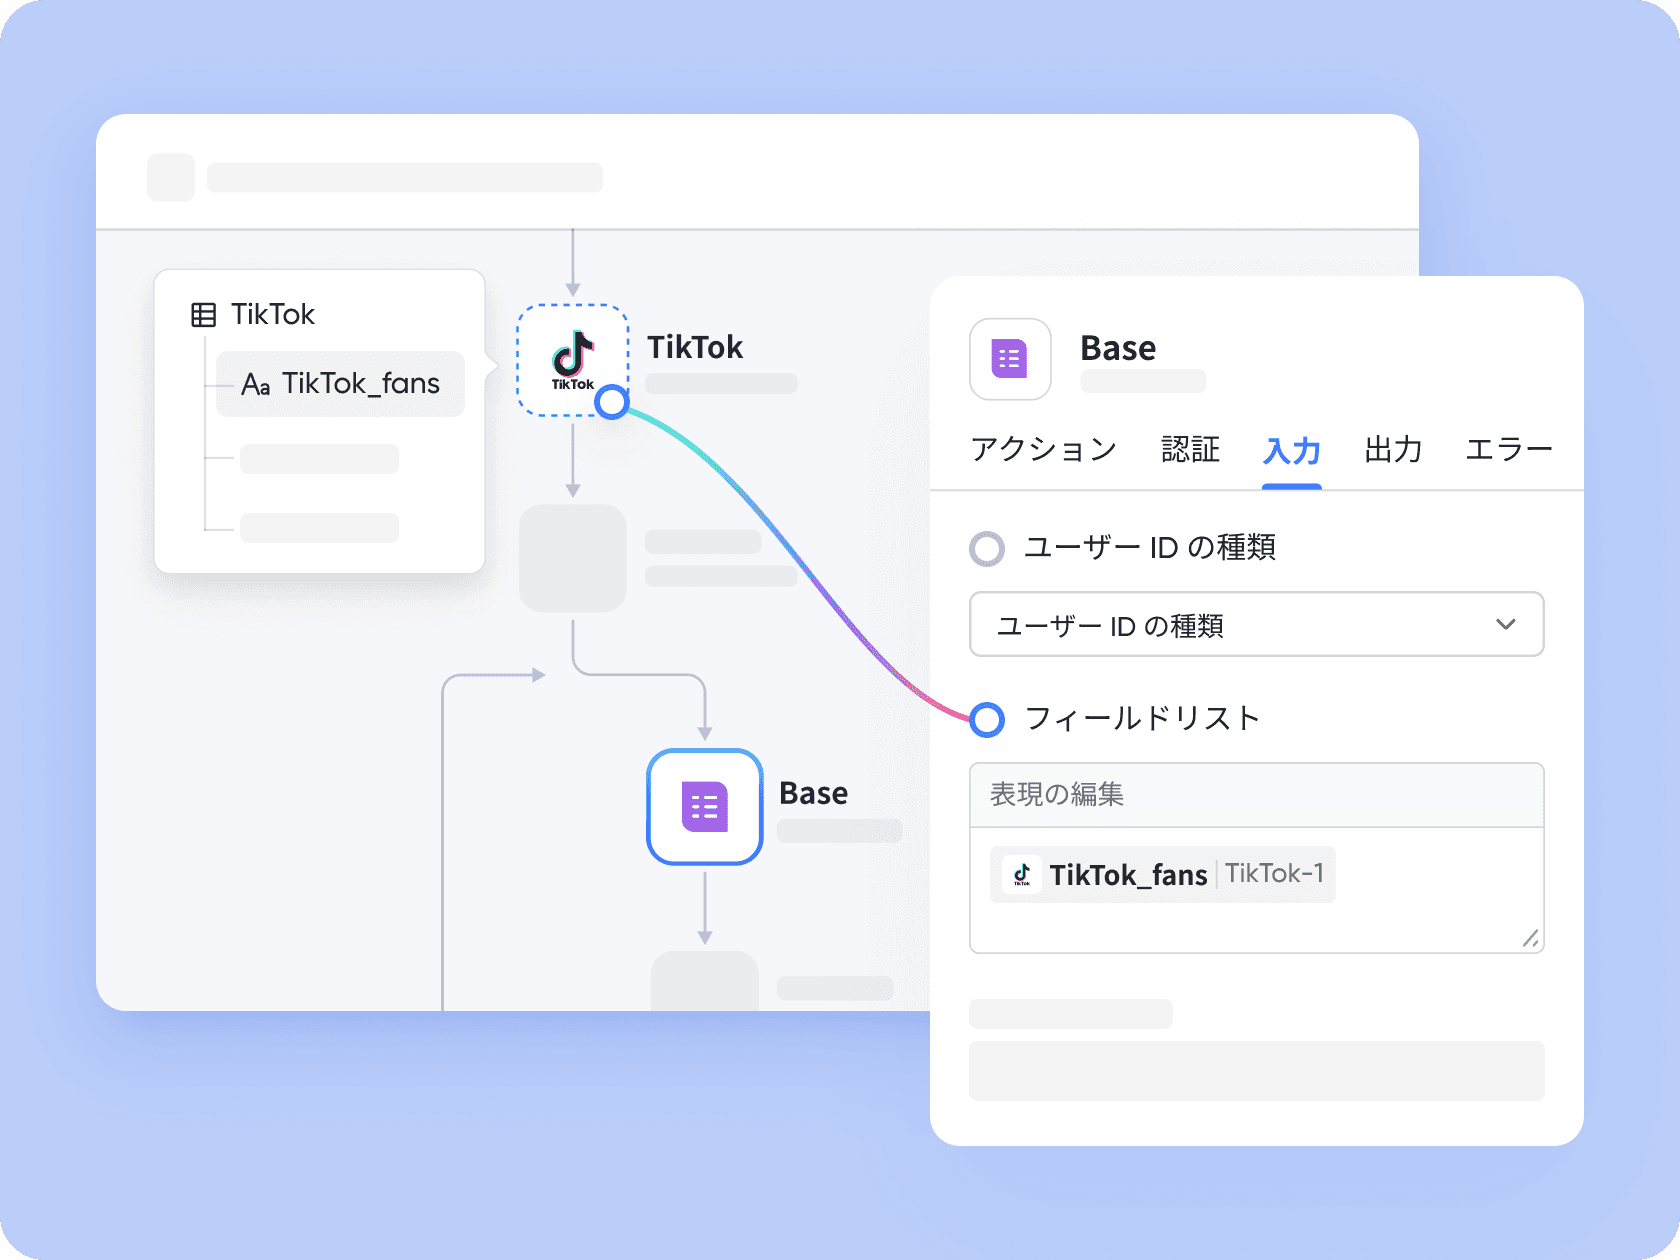Screen dimensions: 1680x1260
Task: Click the Base title in the panel header
Action: pos(1118,349)
